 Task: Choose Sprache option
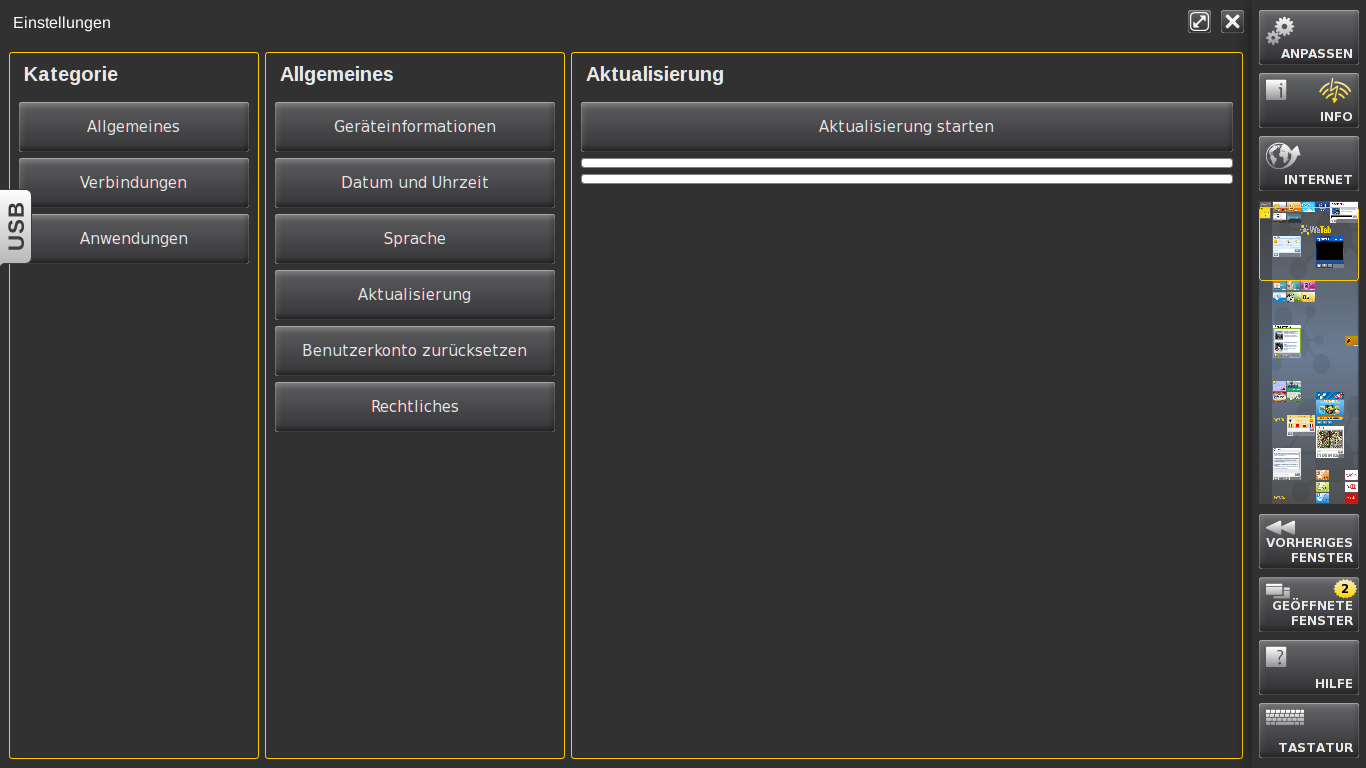coord(414,239)
